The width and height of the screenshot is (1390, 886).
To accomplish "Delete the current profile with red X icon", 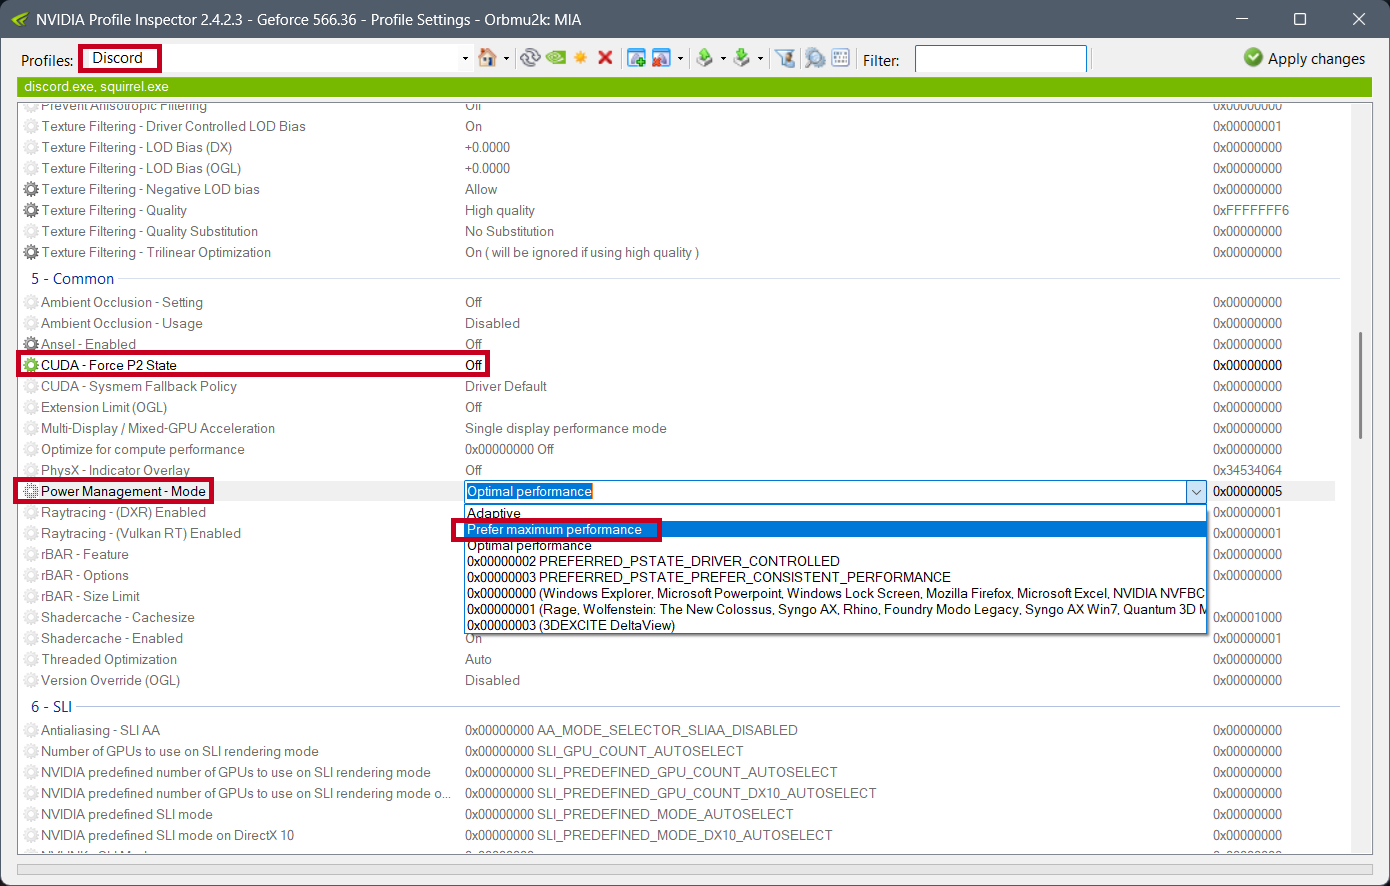I will pos(605,58).
